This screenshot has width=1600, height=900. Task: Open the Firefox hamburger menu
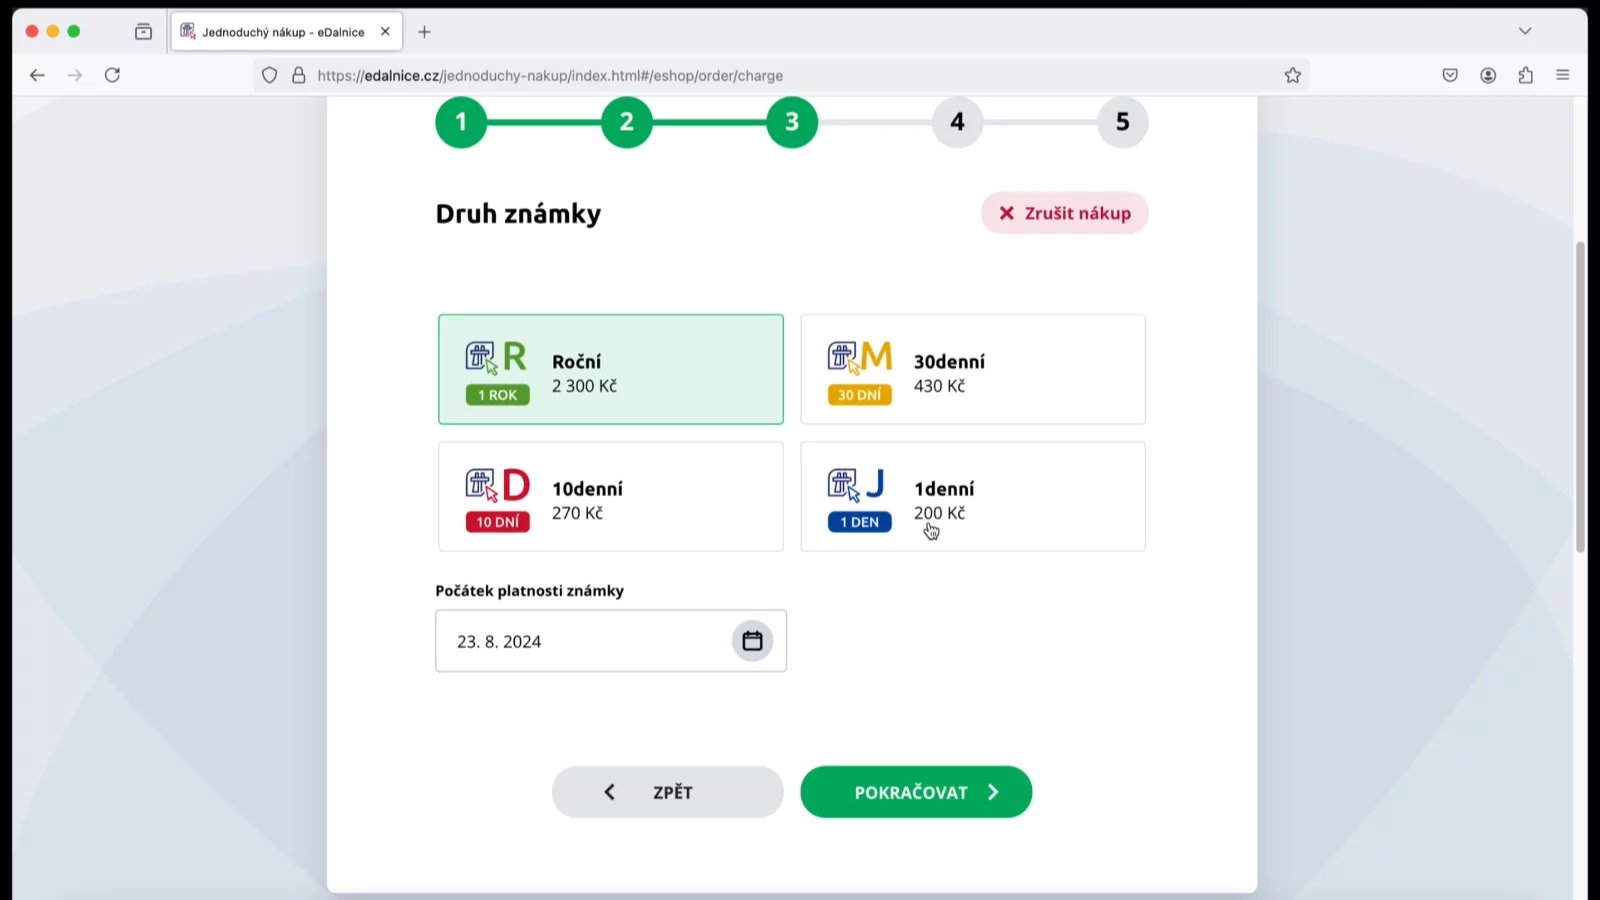coord(1563,75)
